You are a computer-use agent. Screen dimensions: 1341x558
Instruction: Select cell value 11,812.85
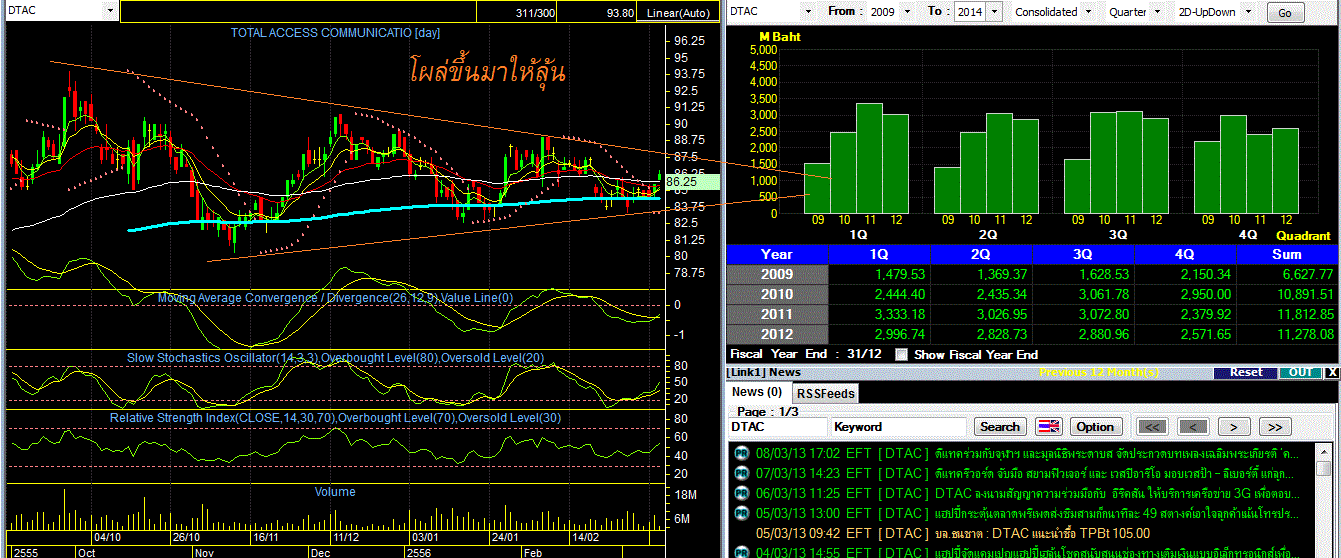[1305, 314]
